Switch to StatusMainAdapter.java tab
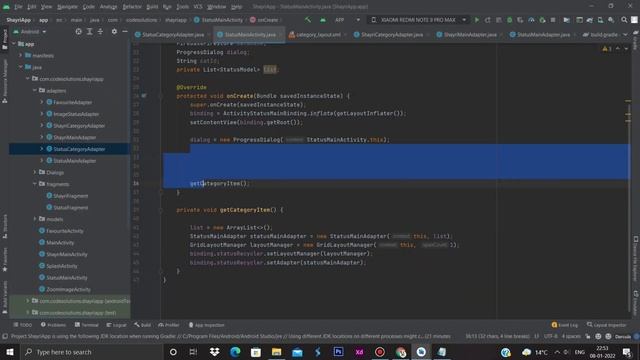 click(x=540, y=35)
